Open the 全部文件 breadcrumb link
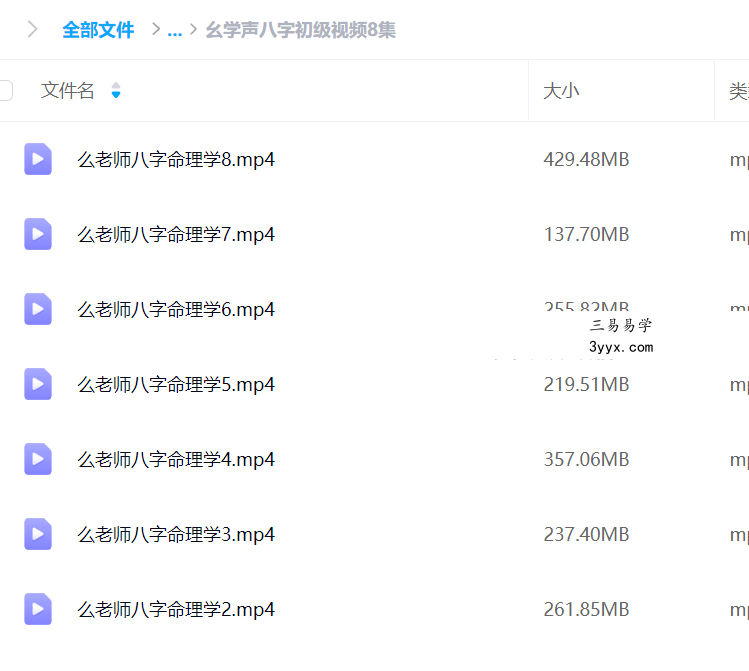This screenshot has height=671, width=749. [x=98, y=30]
